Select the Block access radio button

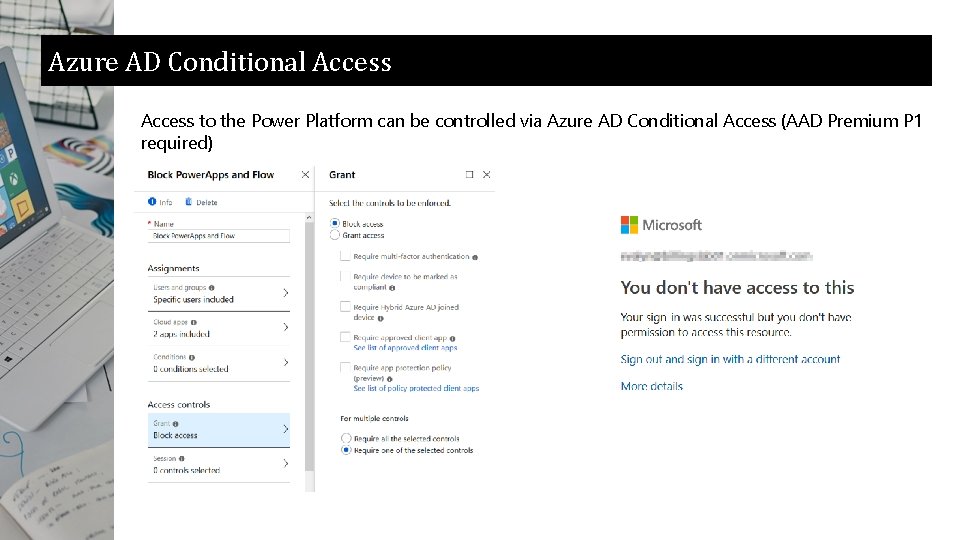coord(335,224)
